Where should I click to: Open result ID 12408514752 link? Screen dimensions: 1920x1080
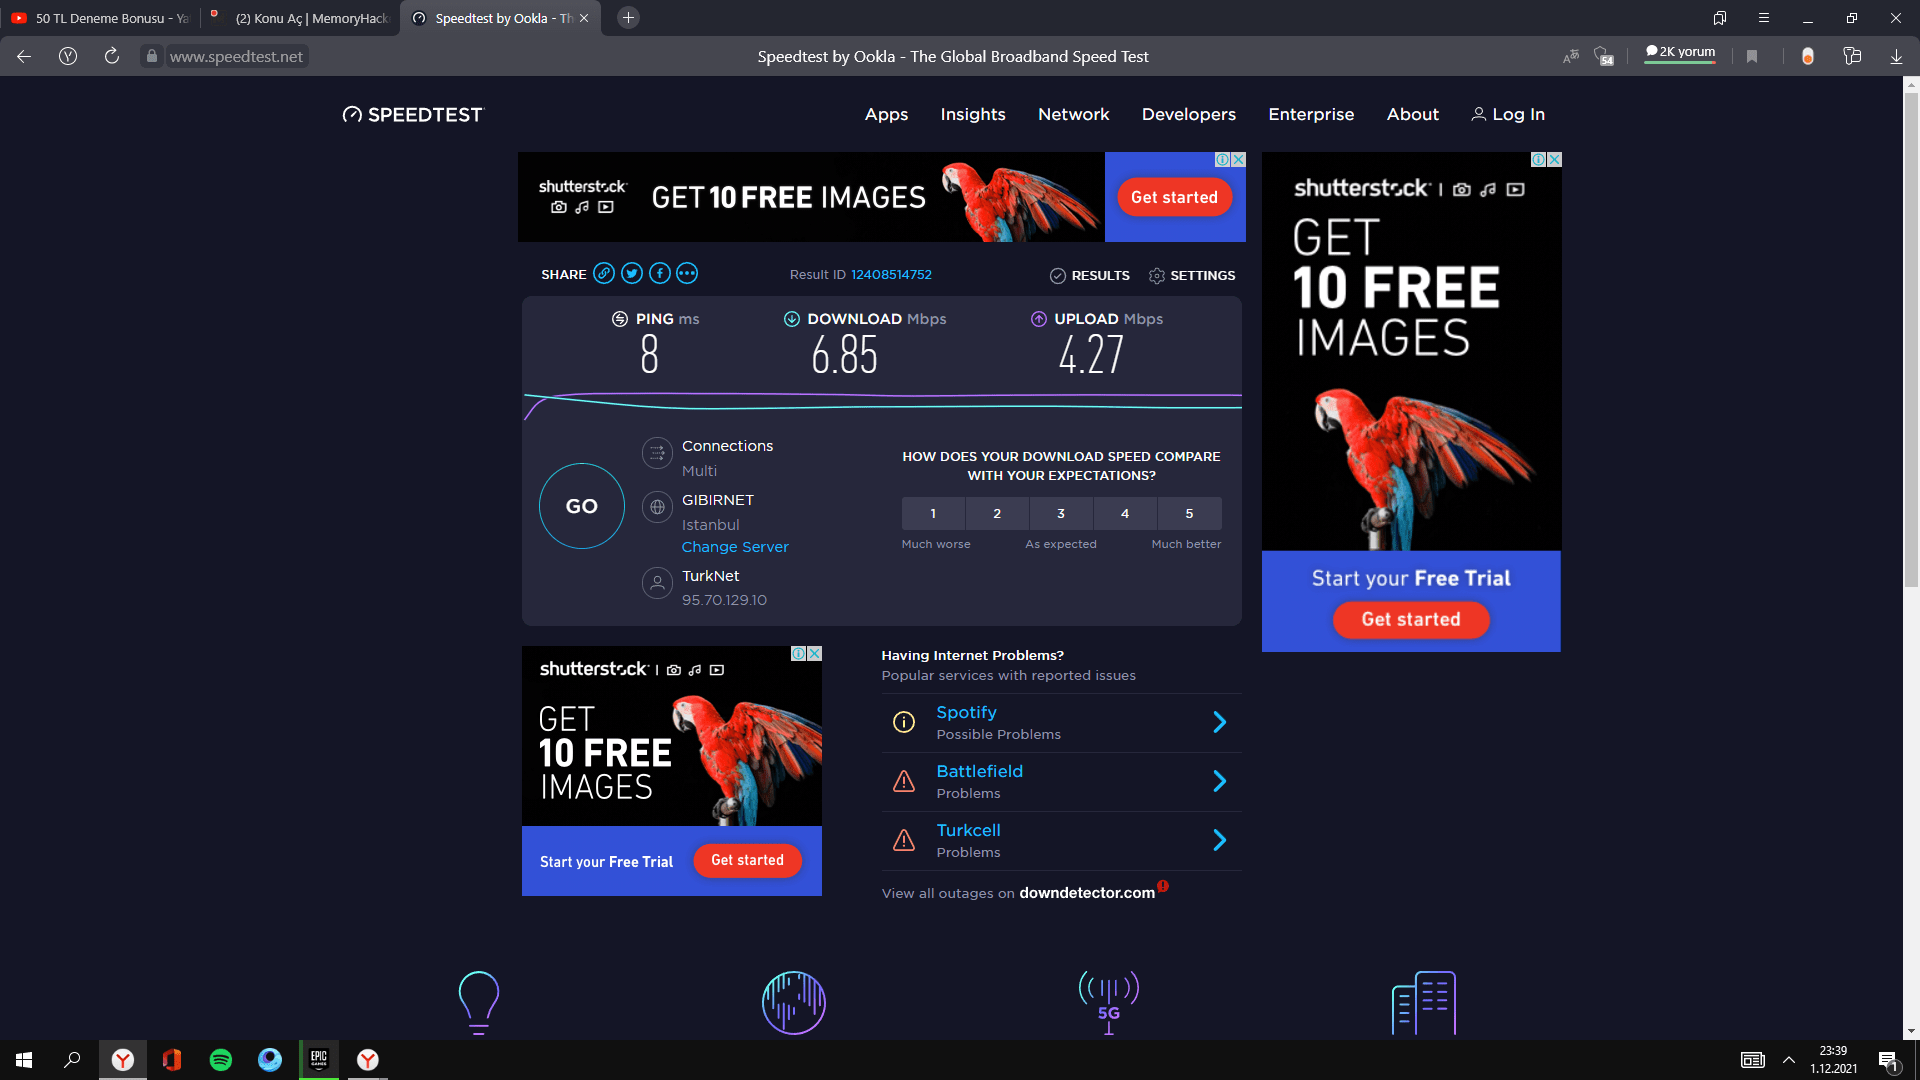[x=891, y=275]
